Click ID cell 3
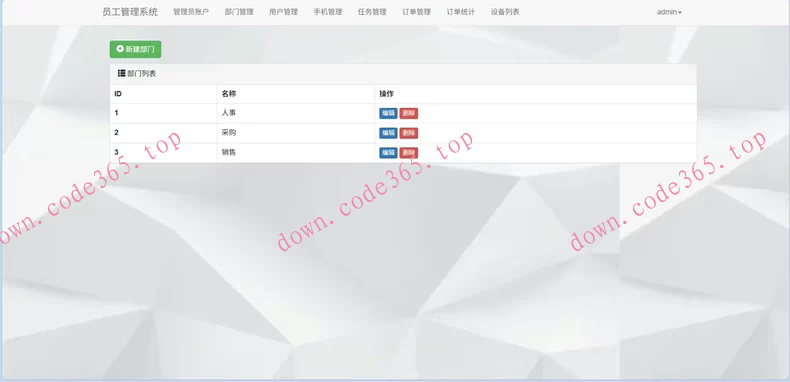Screen dimensions: 790x382 pyautogui.click(x=163, y=153)
